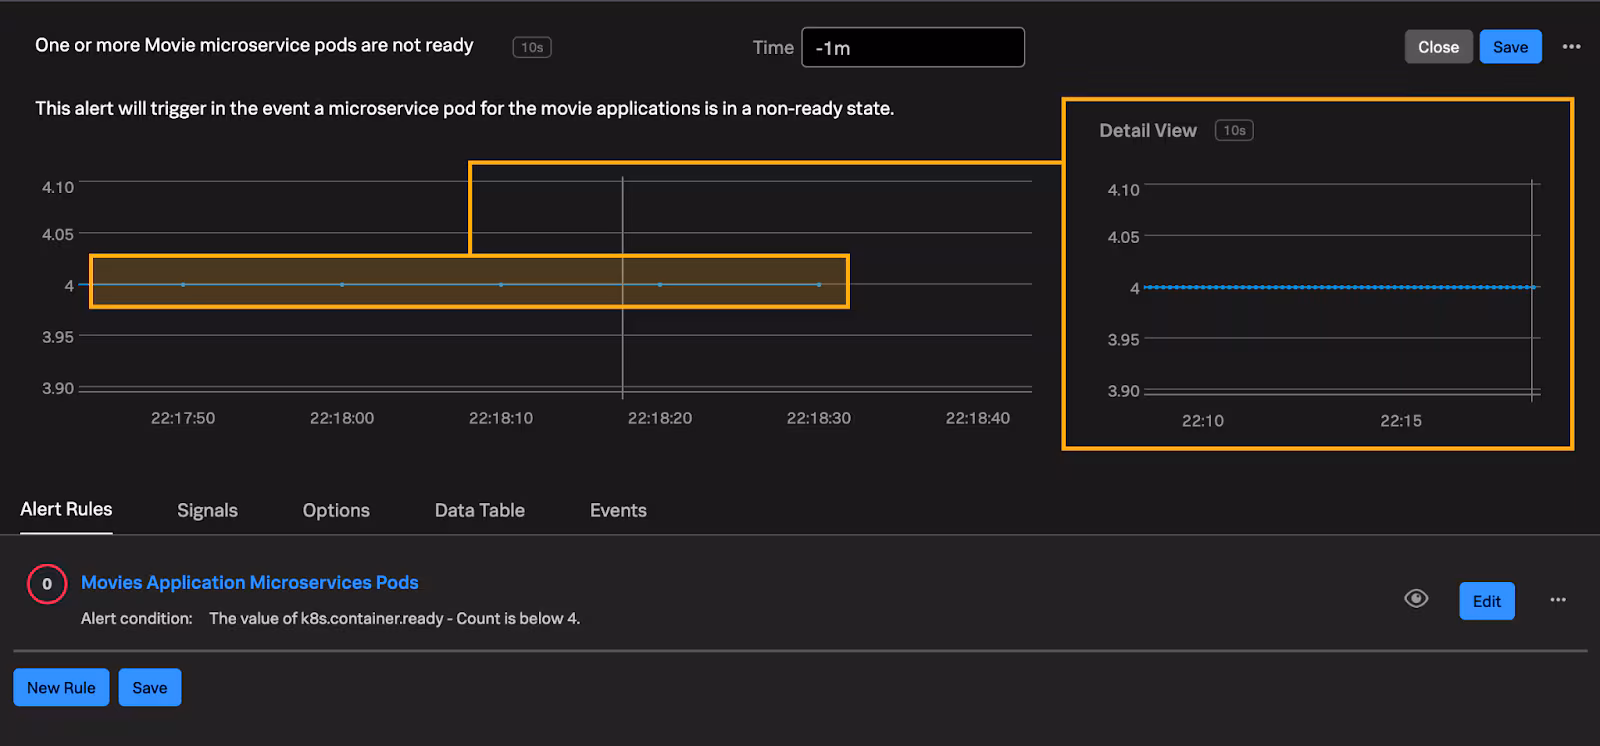Open the Options tab
The image size is (1600, 746).
[336, 510]
